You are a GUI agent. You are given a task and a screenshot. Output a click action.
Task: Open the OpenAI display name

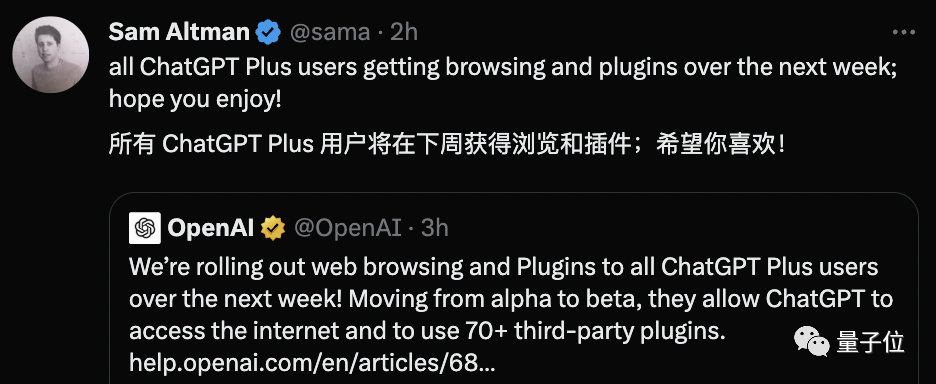[x=211, y=228]
